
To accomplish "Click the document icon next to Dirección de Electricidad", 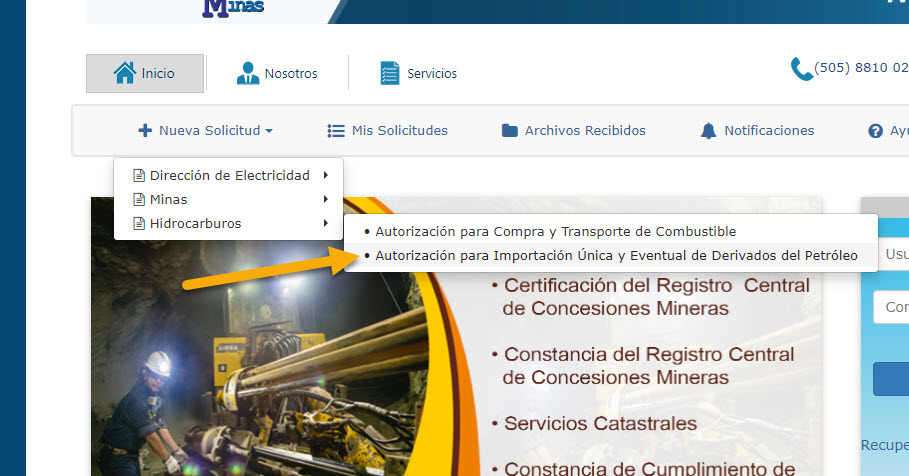I will click(139, 175).
